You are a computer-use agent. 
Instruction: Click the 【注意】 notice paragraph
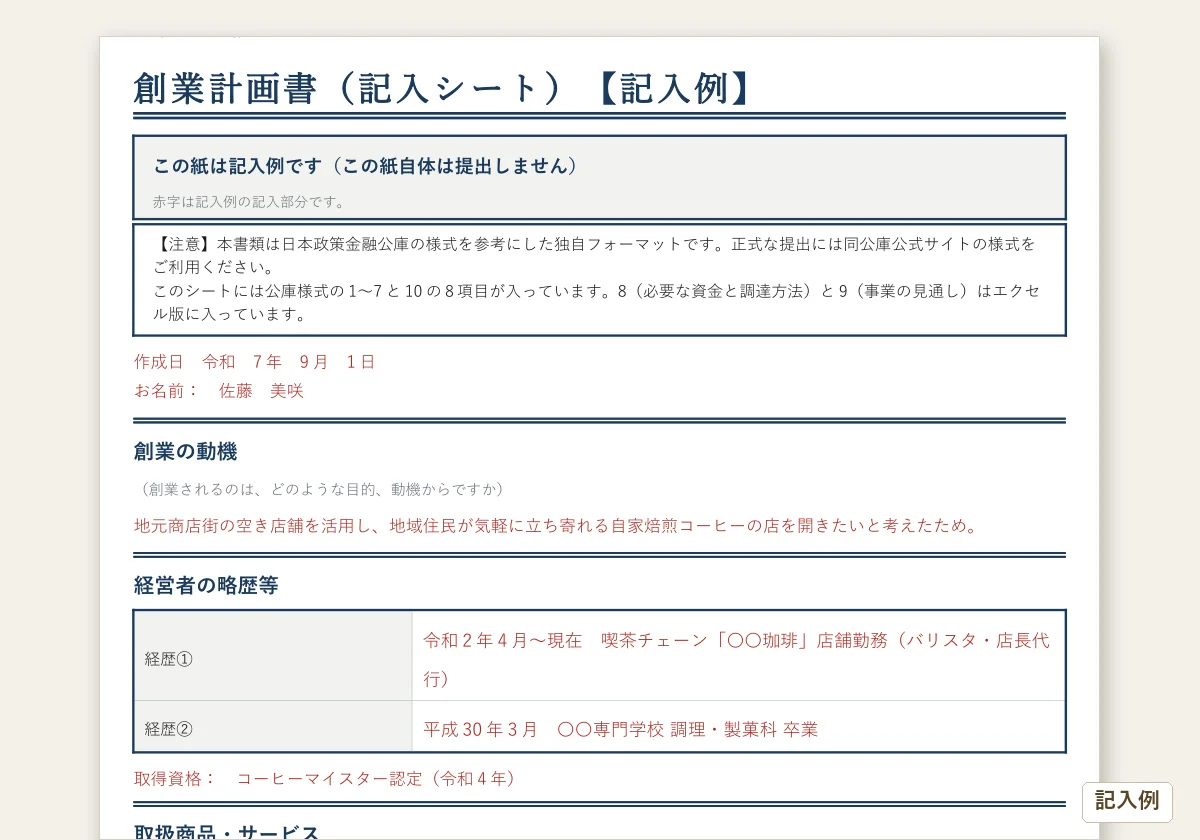[594, 255]
